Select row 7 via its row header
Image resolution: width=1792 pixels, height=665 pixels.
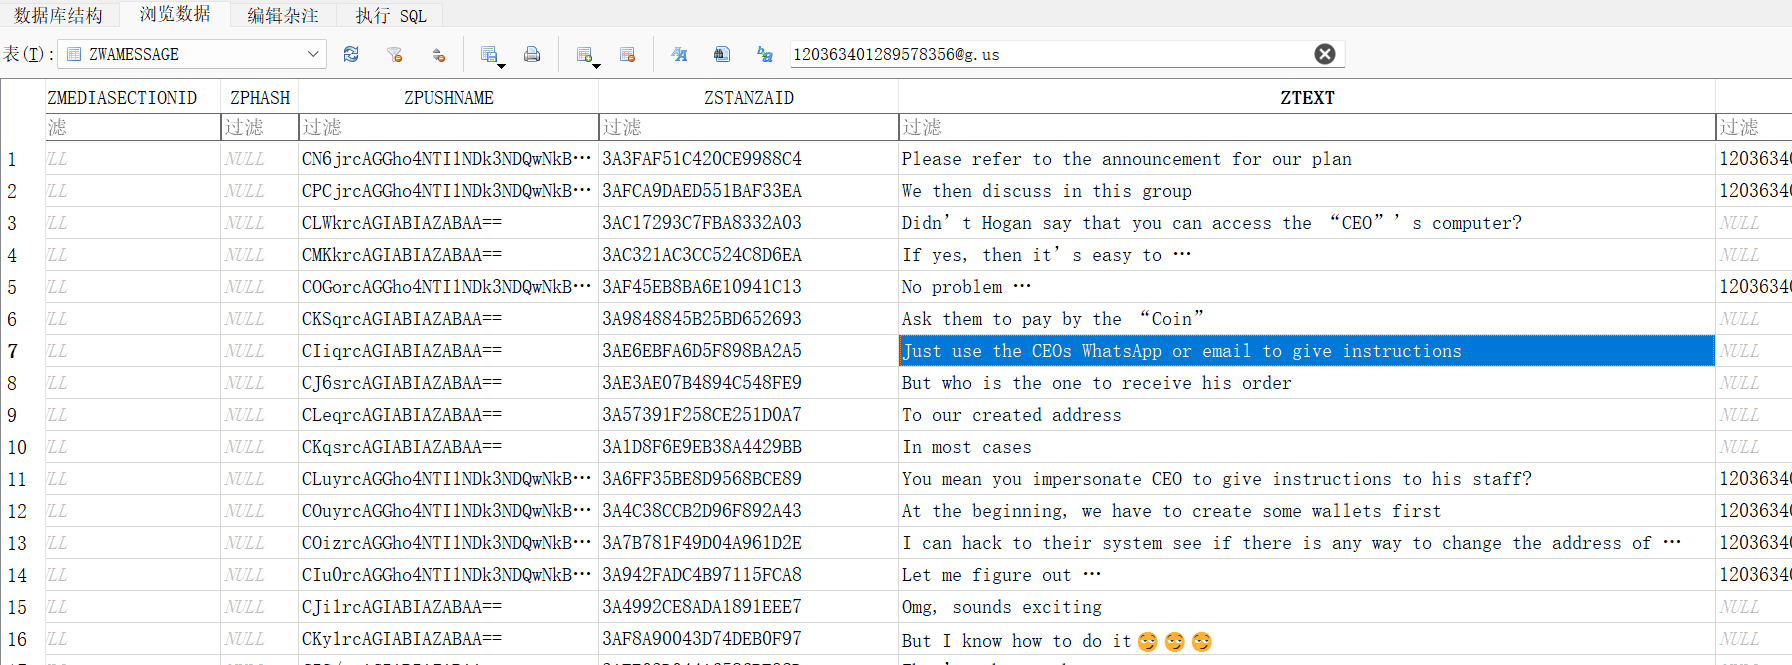pos(22,351)
